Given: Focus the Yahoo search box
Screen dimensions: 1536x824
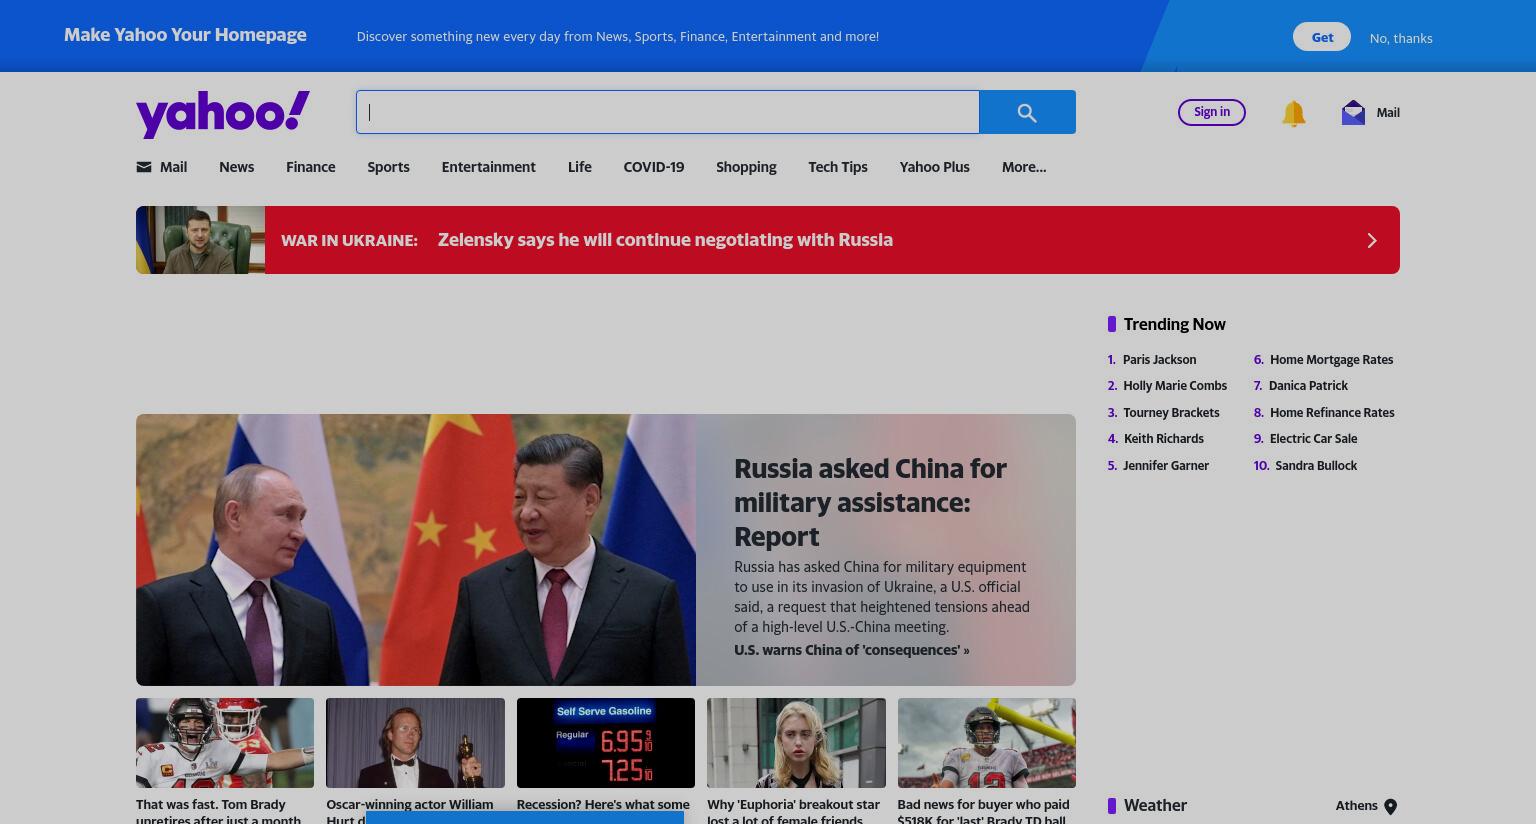Looking at the screenshot, I should (x=668, y=112).
